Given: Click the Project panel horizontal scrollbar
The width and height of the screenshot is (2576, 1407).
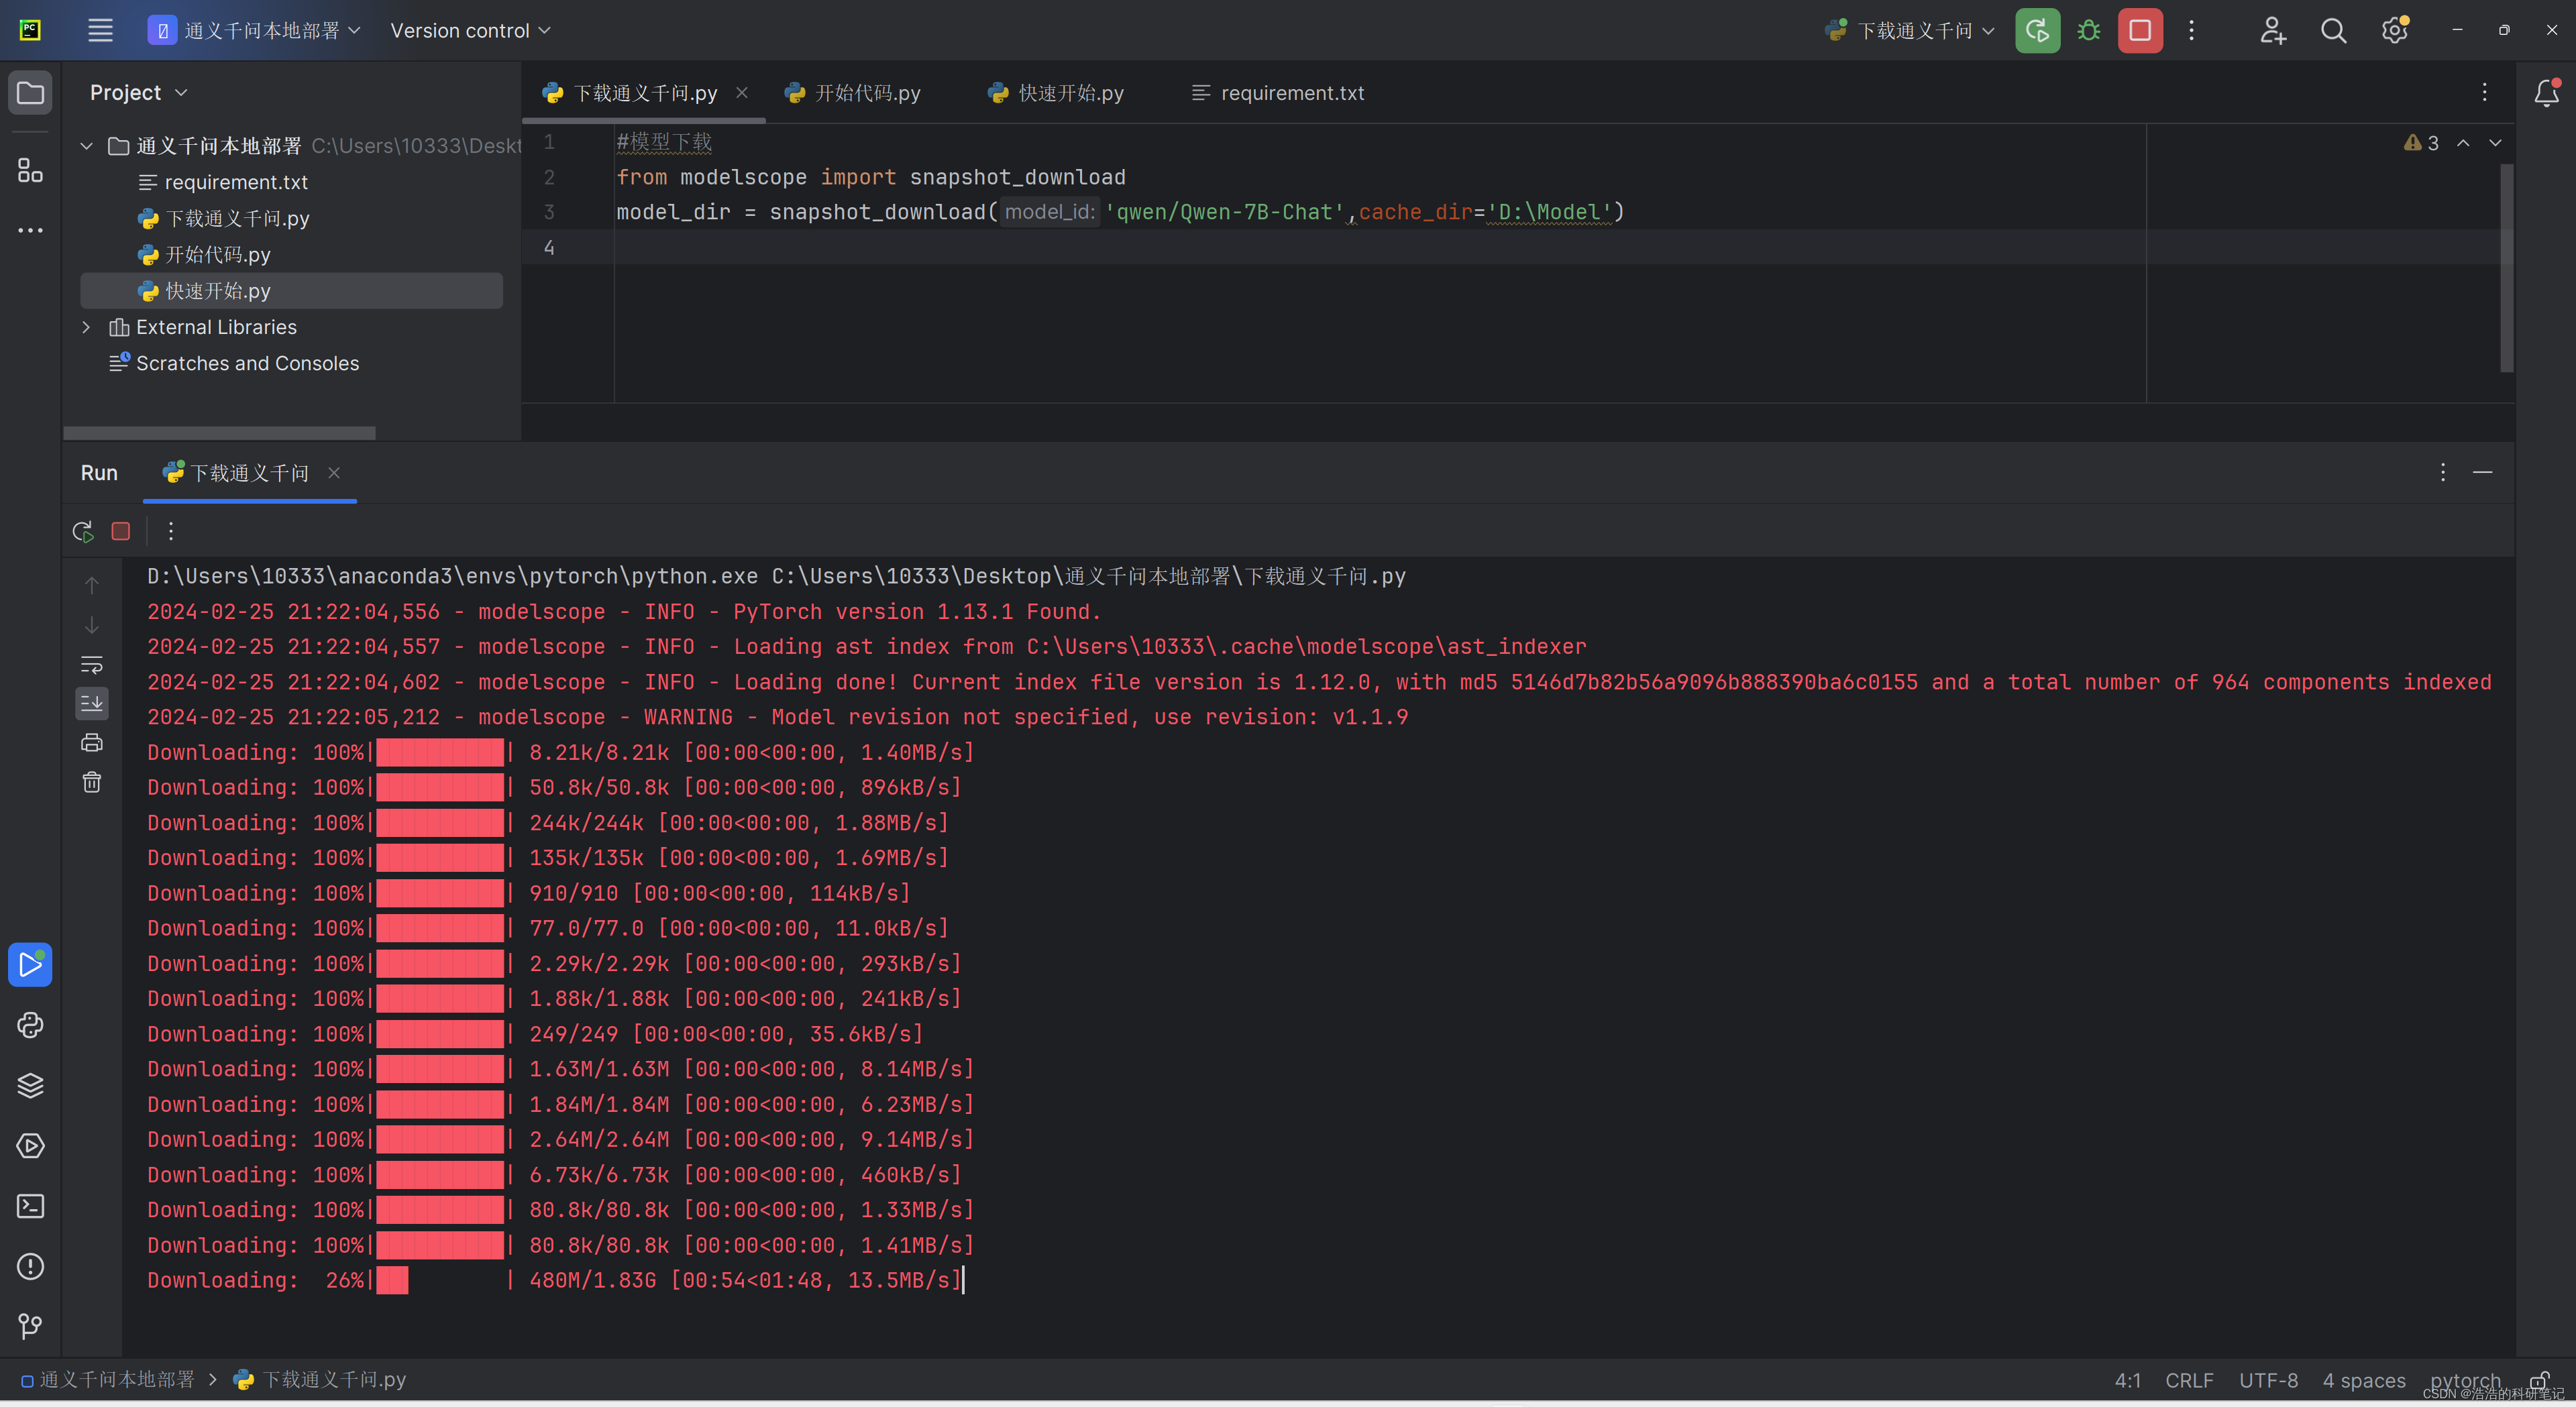Looking at the screenshot, I should [x=219, y=433].
